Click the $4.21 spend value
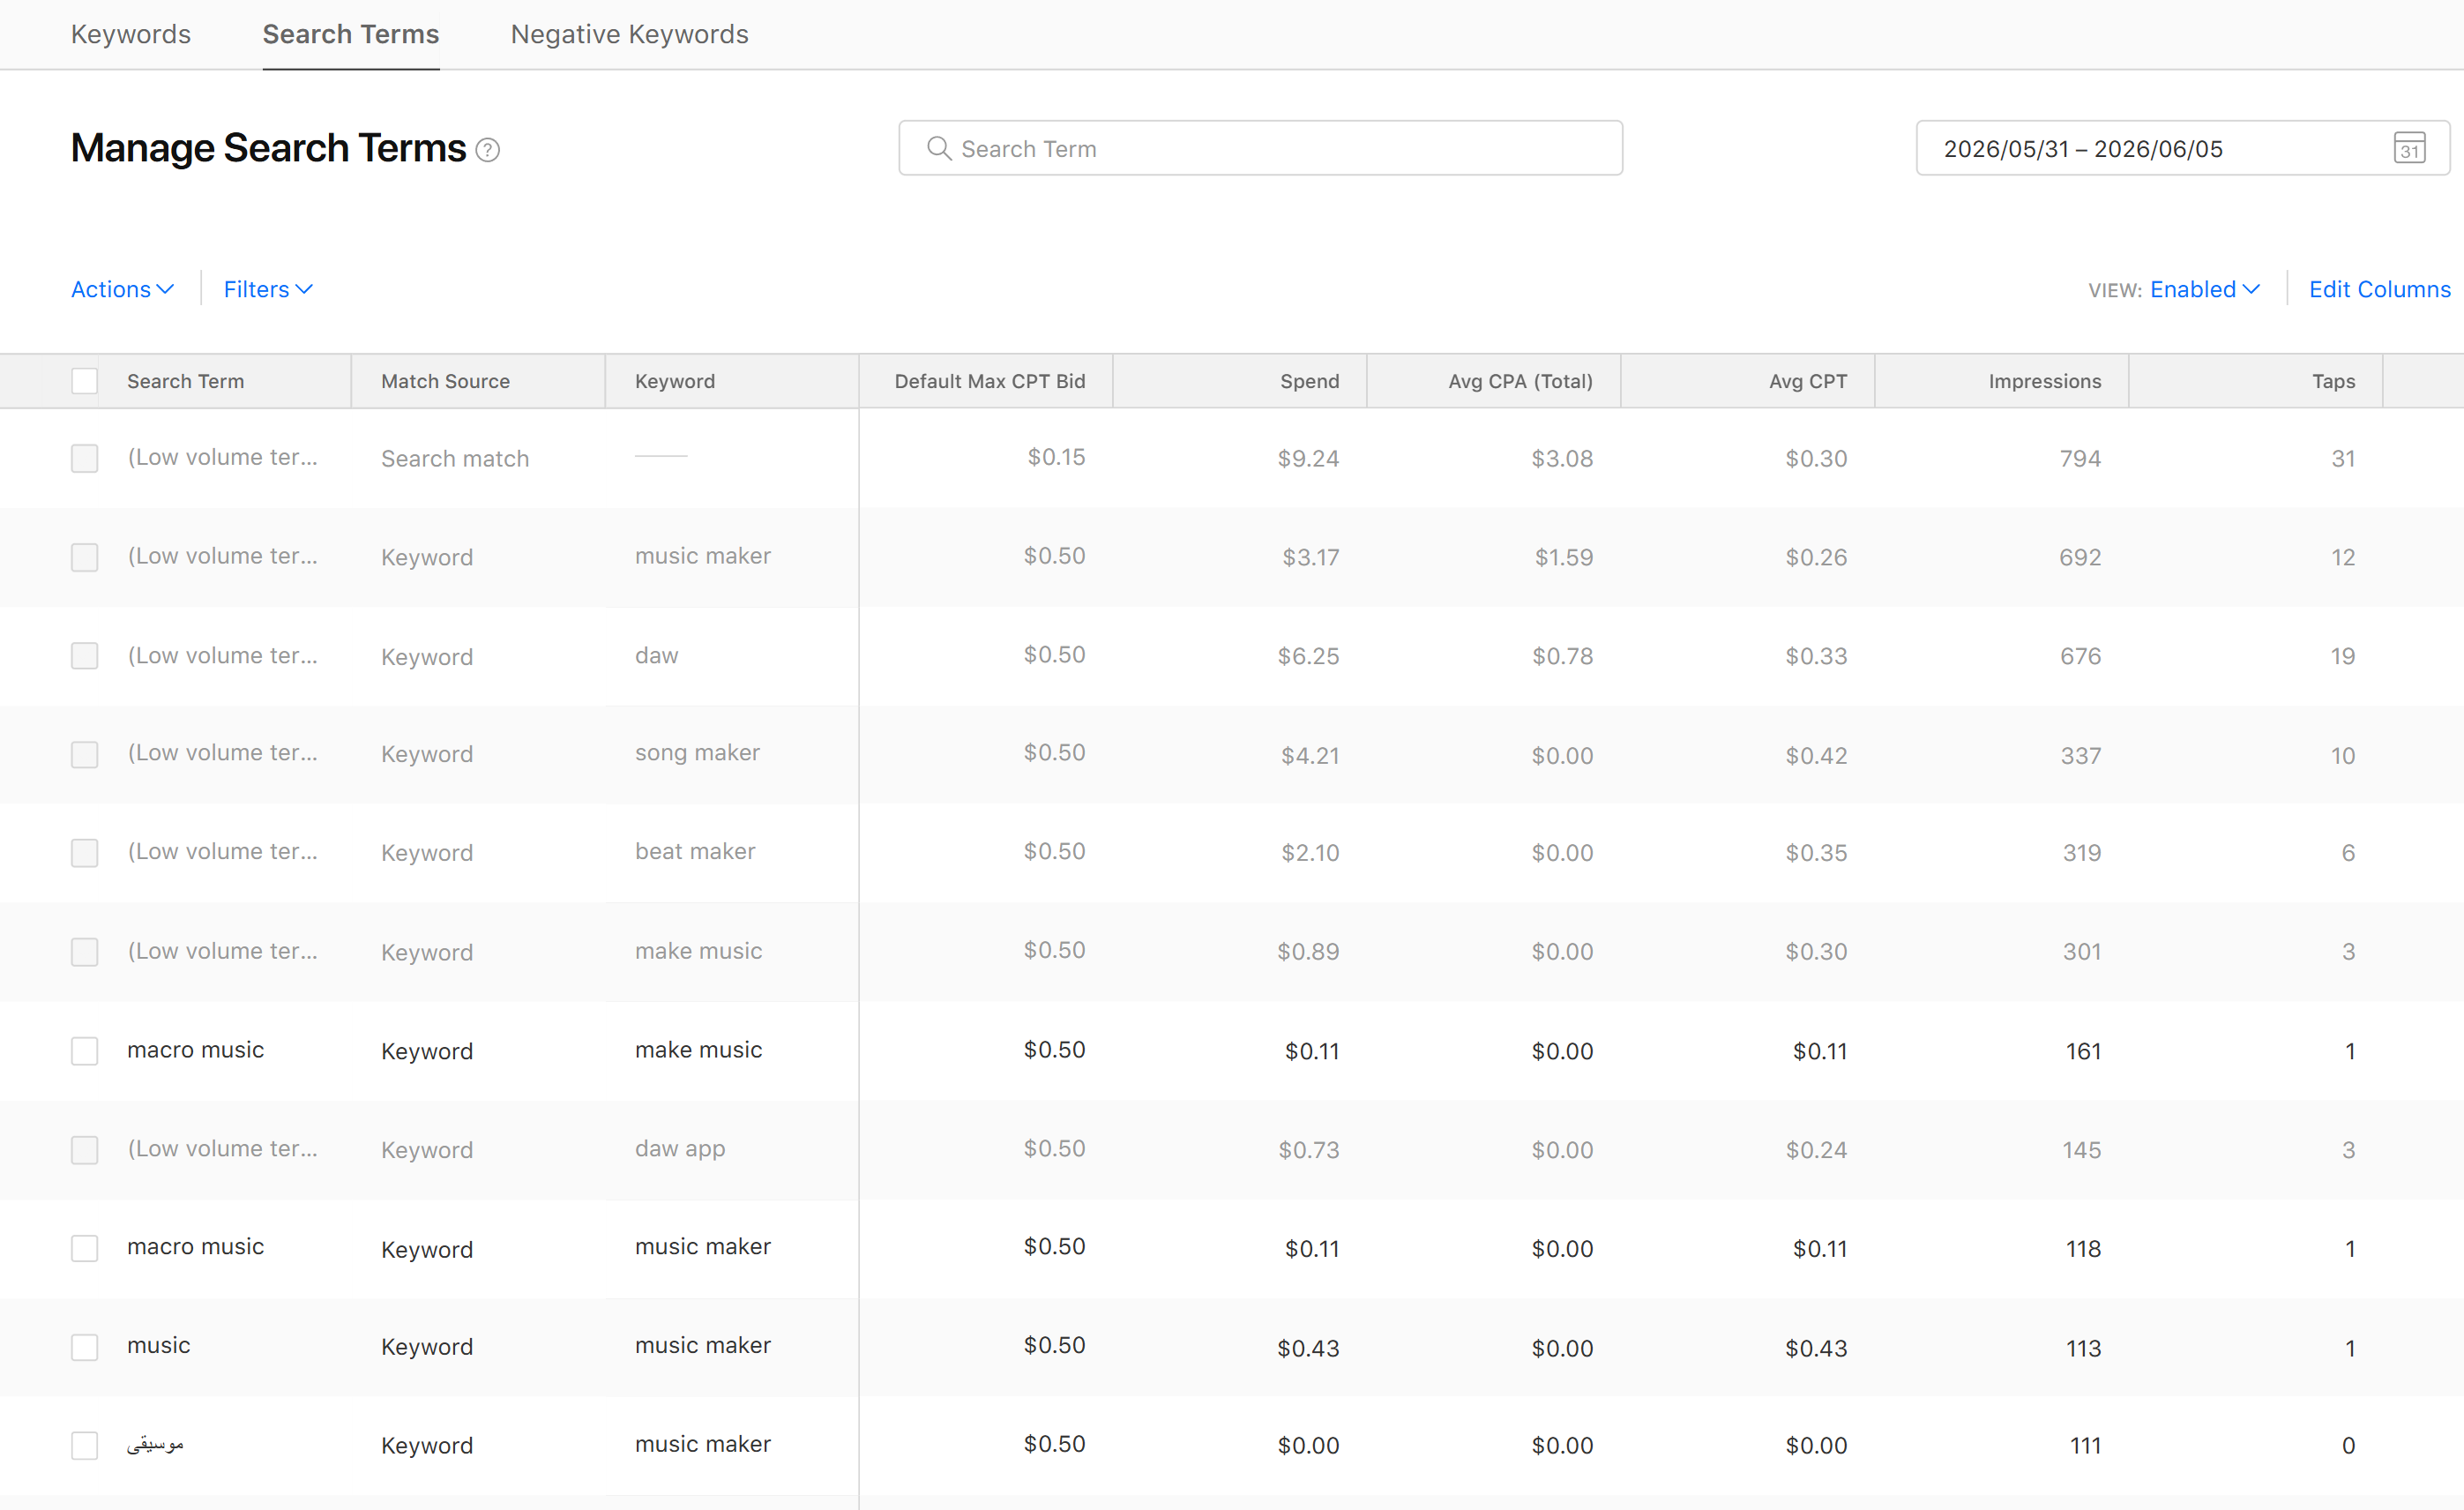The image size is (2464, 1510). point(1311,755)
